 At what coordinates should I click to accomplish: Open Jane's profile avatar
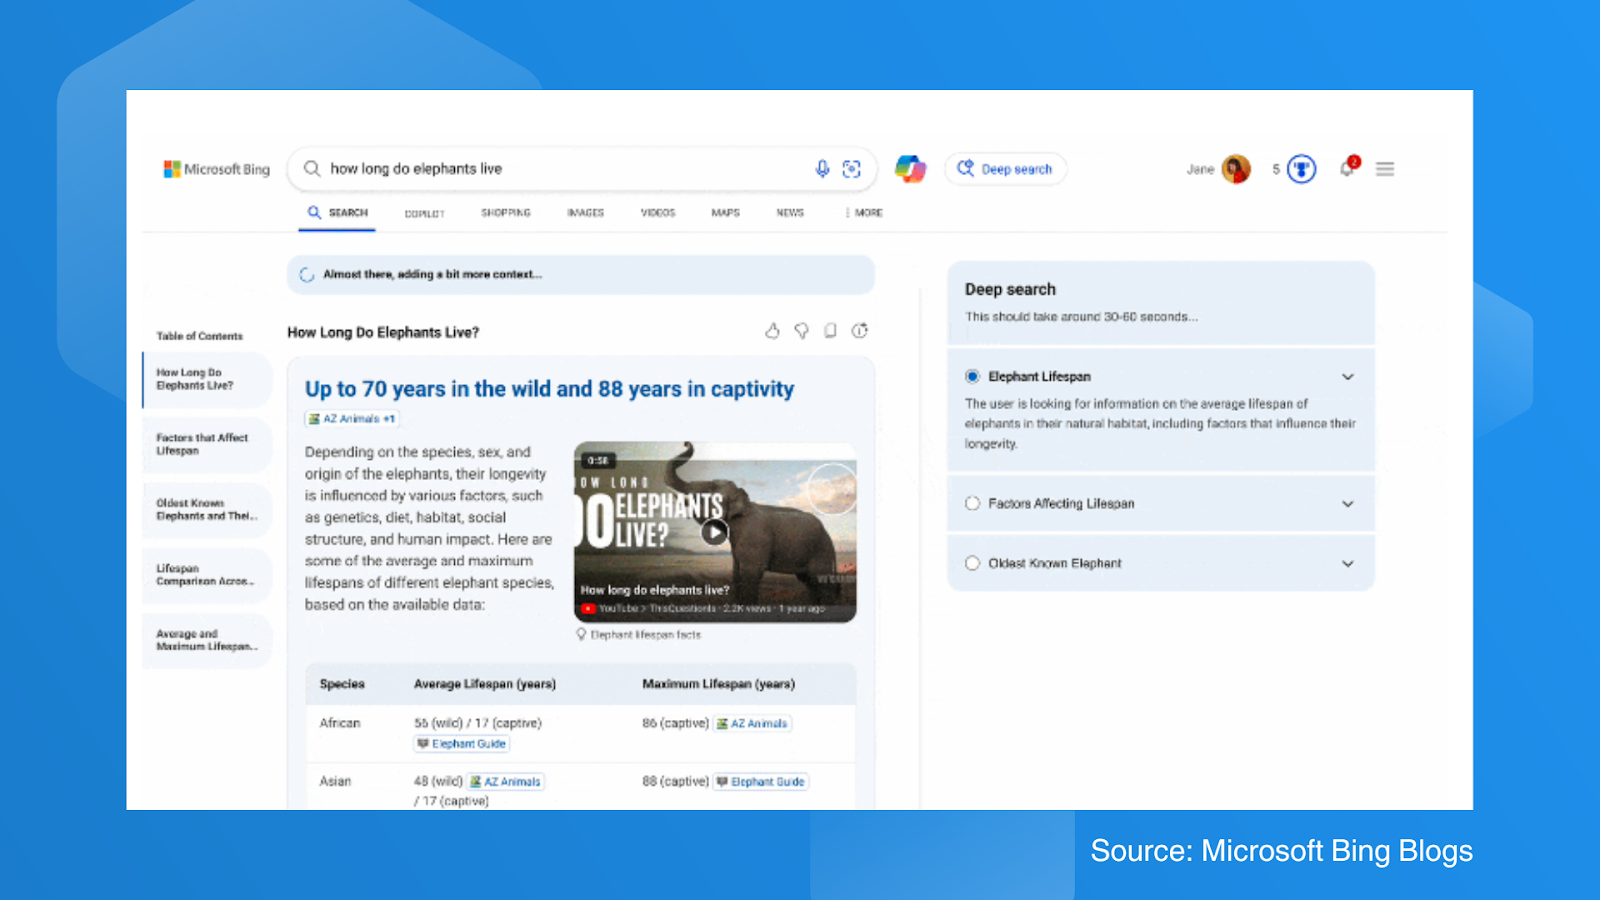point(1236,169)
